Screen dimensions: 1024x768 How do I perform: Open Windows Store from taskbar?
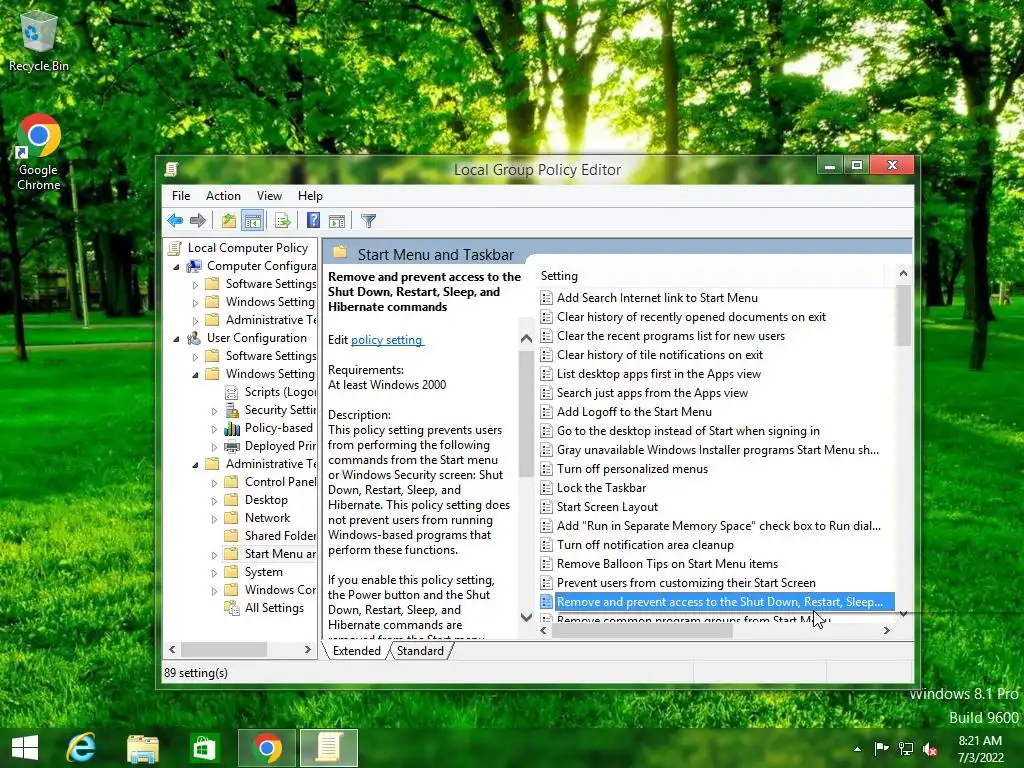coord(204,748)
